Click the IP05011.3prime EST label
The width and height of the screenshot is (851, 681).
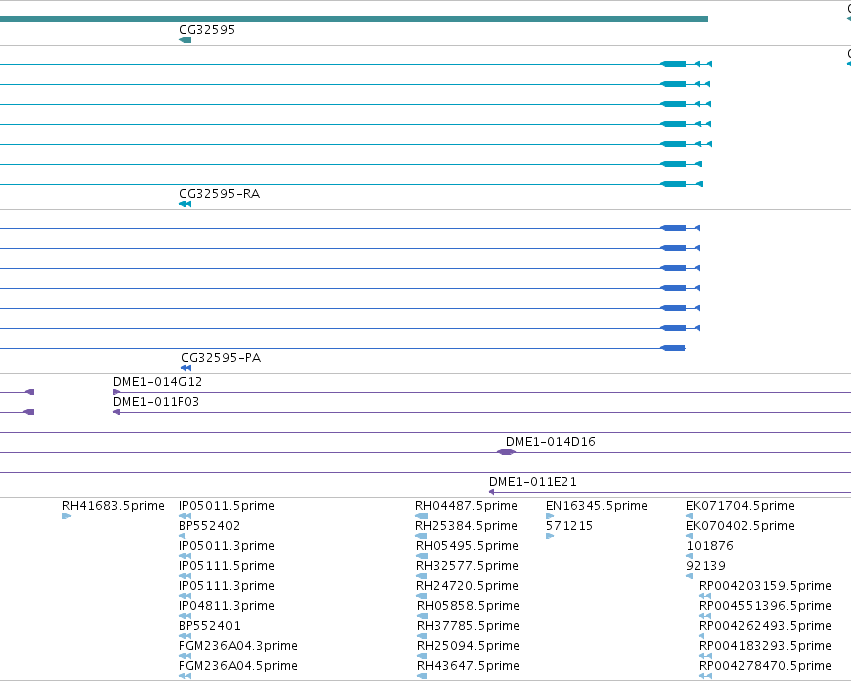pyautogui.click(x=226, y=546)
